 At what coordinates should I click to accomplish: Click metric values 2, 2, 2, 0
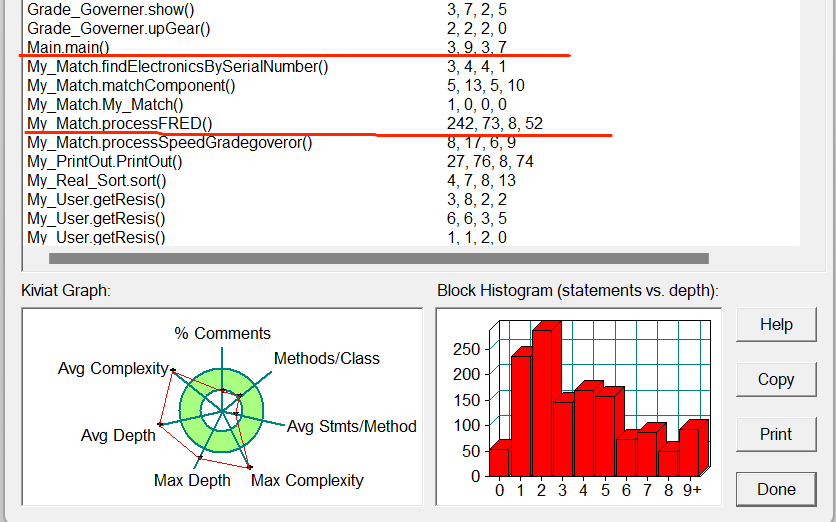tap(477, 28)
